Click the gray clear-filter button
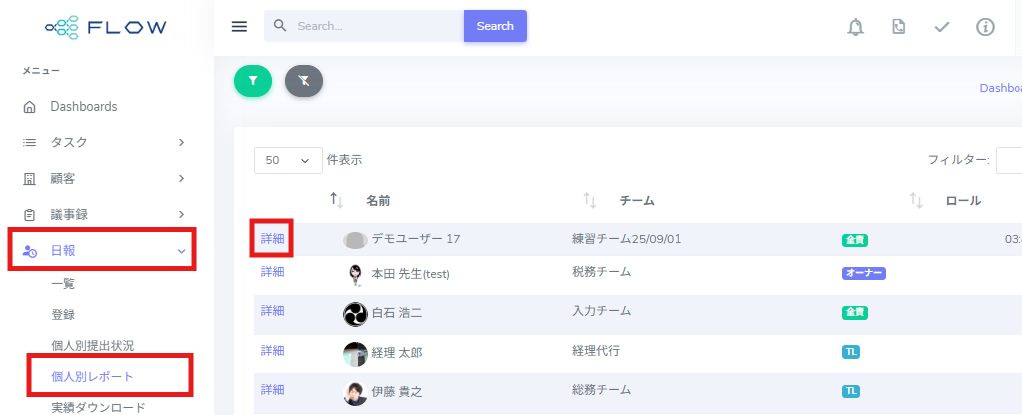This screenshot has width=1022, height=415. [304, 82]
